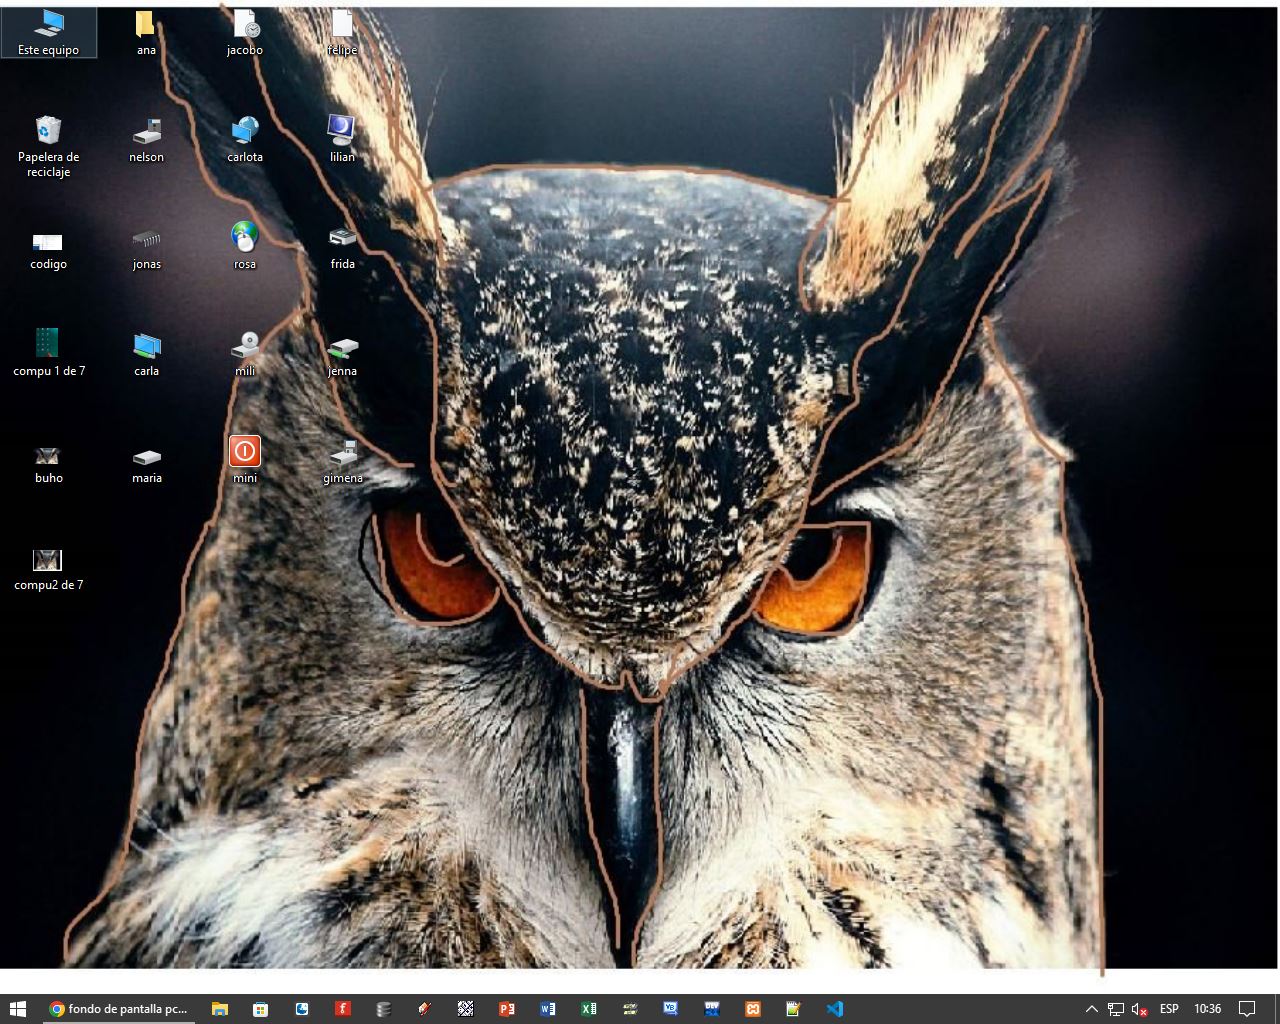Viewport: 1280px width, 1024px height.
Task: Open the network status tray icon
Action: (x=1116, y=1009)
